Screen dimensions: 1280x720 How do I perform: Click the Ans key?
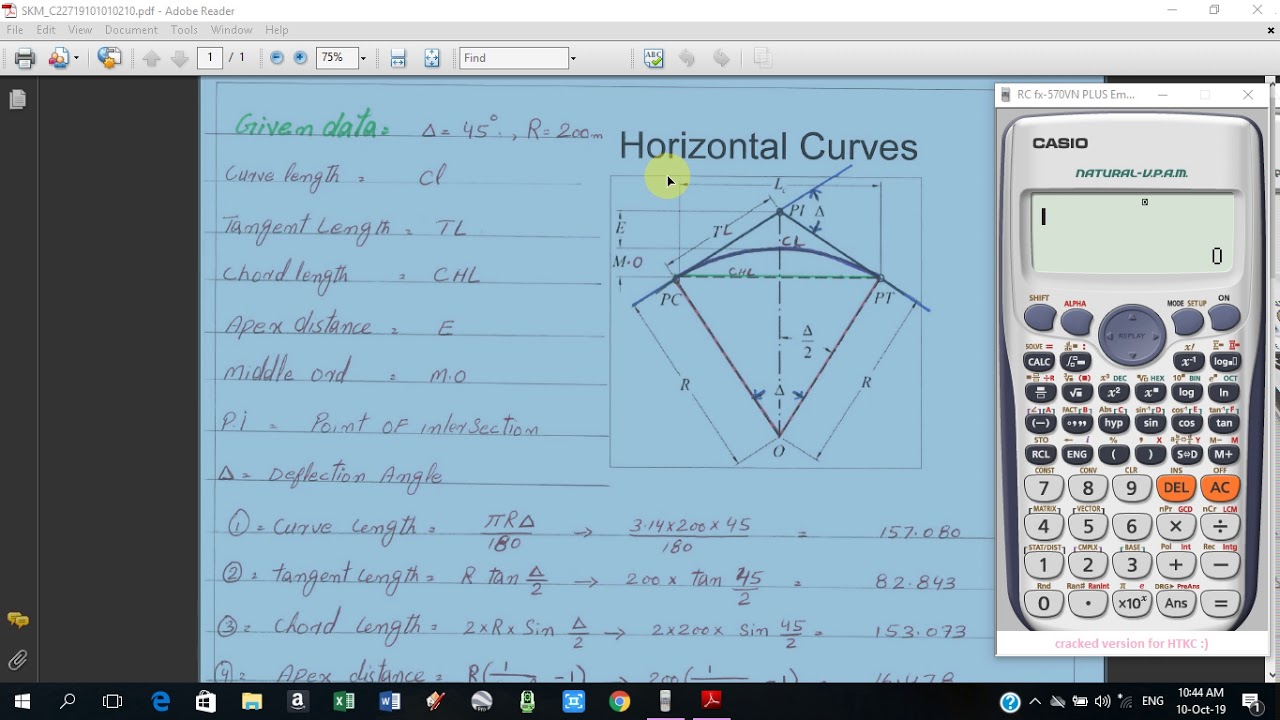1176,603
